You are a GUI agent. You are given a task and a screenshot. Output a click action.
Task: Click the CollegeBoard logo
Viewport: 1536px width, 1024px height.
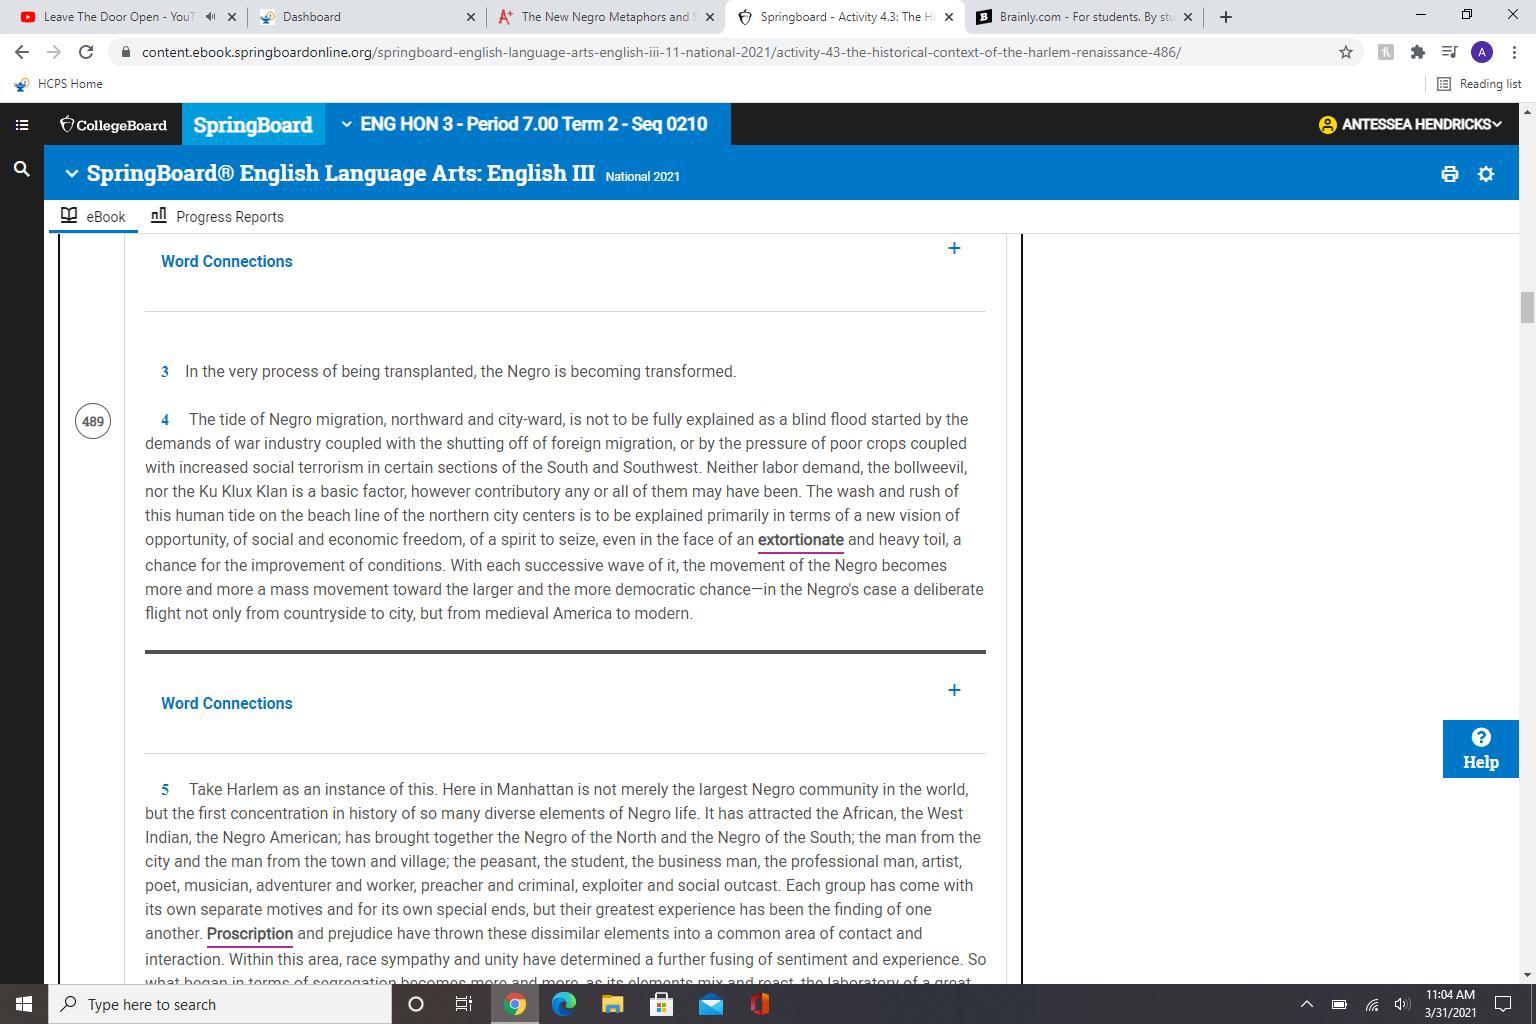(113, 125)
